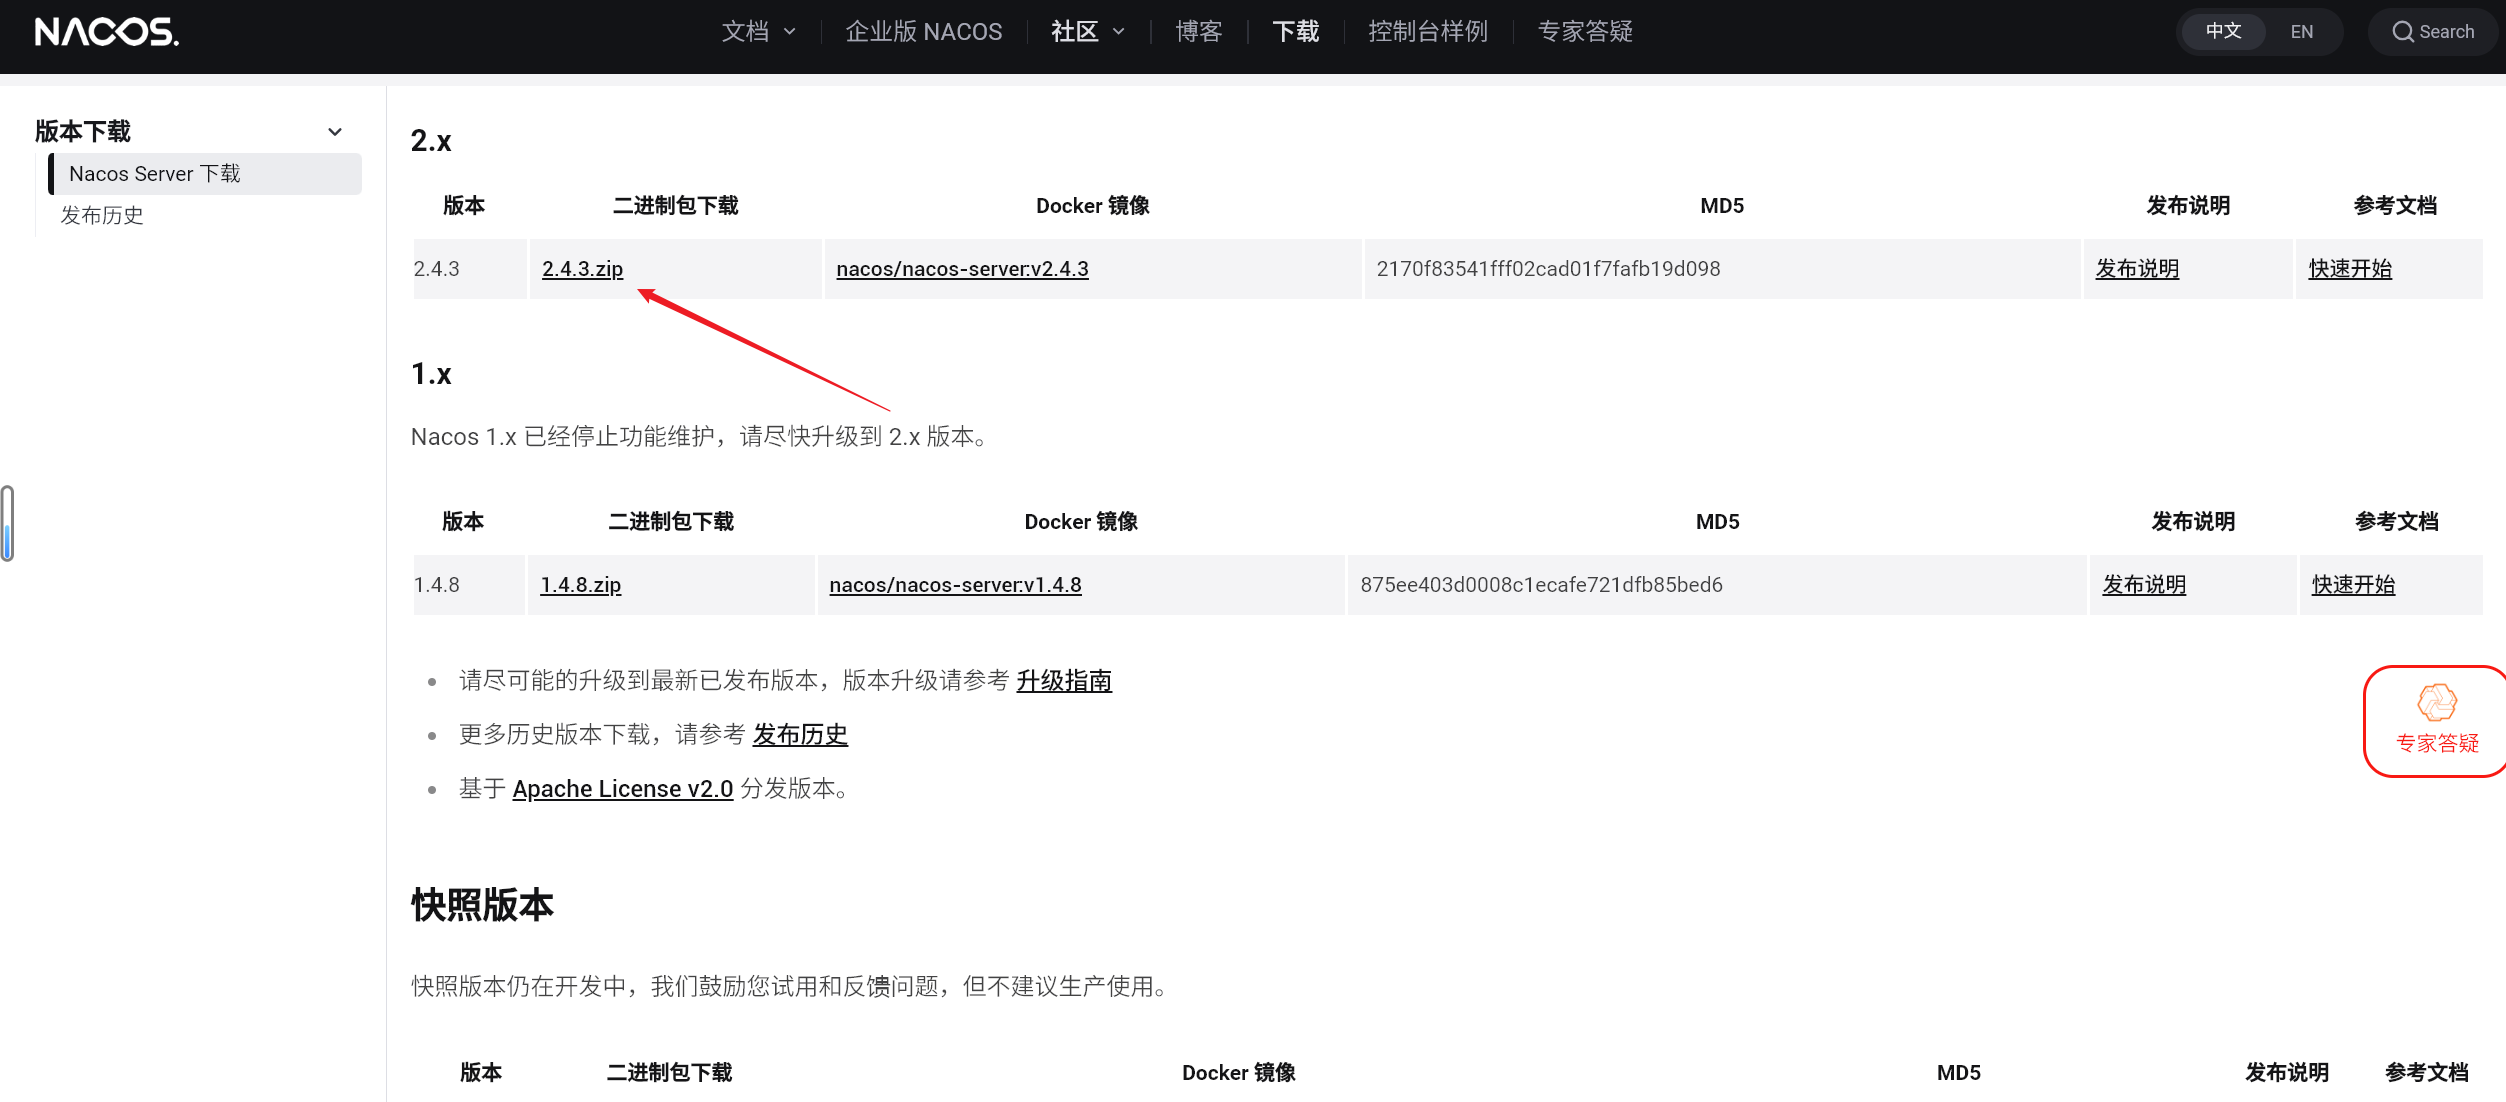Image resolution: width=2506 pixels, height=1102 pixels.
Task: Open nacos/nacos-server:v2.4.3 Docker image link
Action: point(962,269)
